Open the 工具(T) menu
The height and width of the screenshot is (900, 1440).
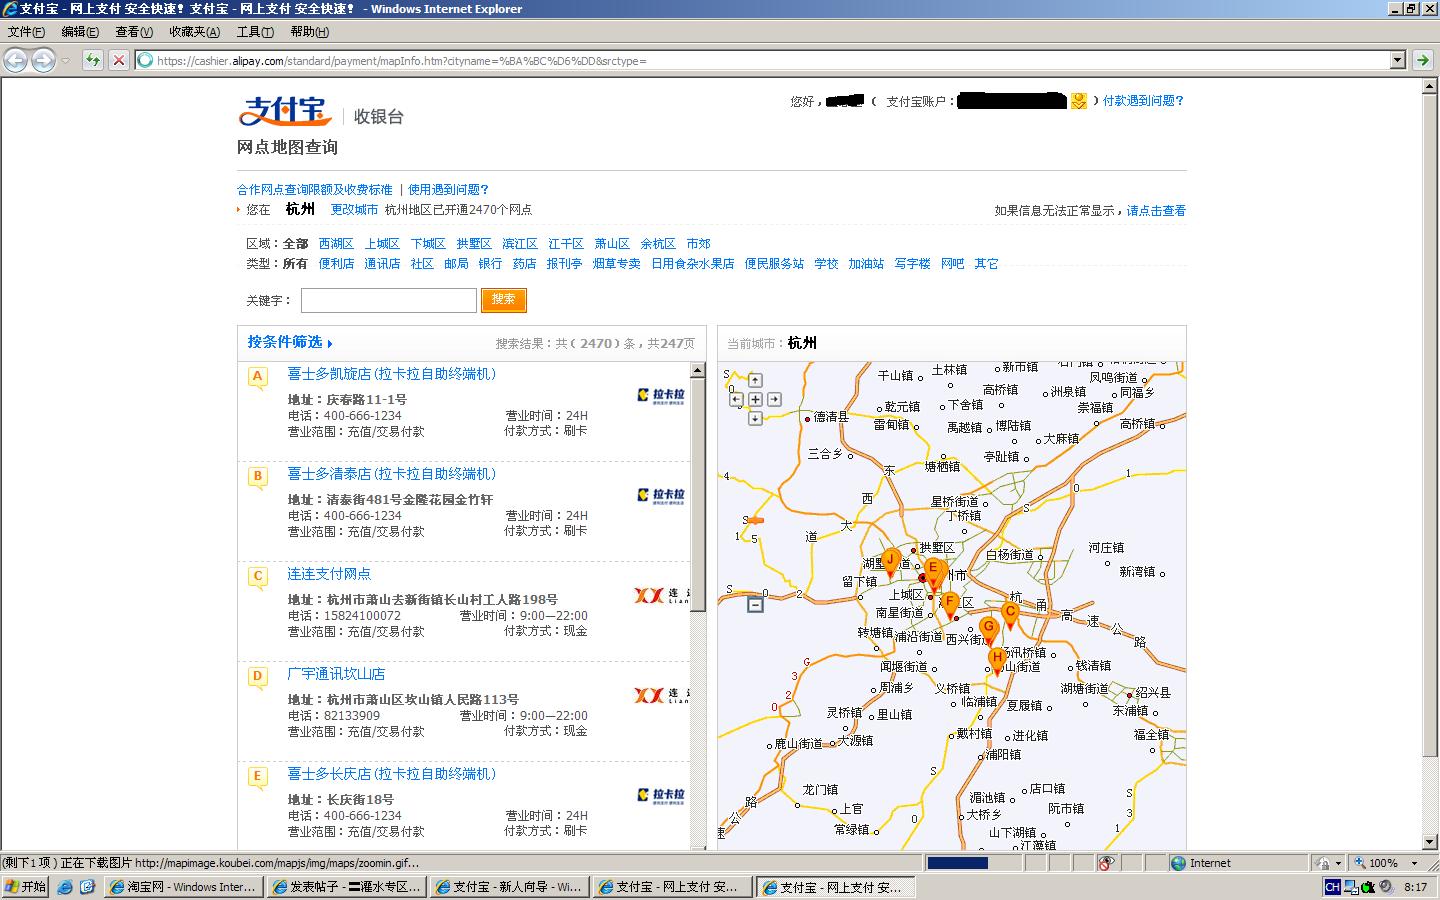pos(254,31)
